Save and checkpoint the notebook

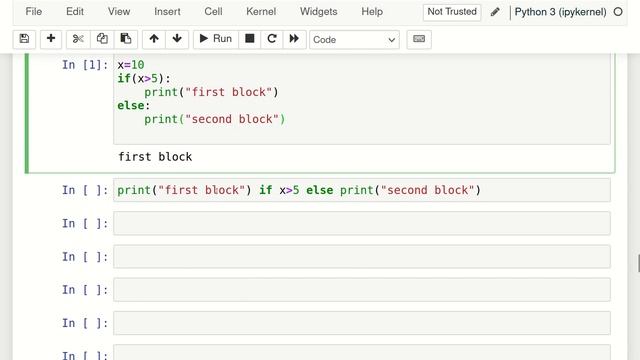coord(24,39)
